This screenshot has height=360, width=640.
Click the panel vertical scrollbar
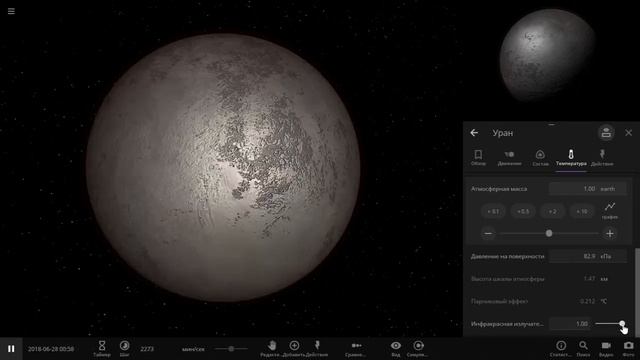[637, 291]
